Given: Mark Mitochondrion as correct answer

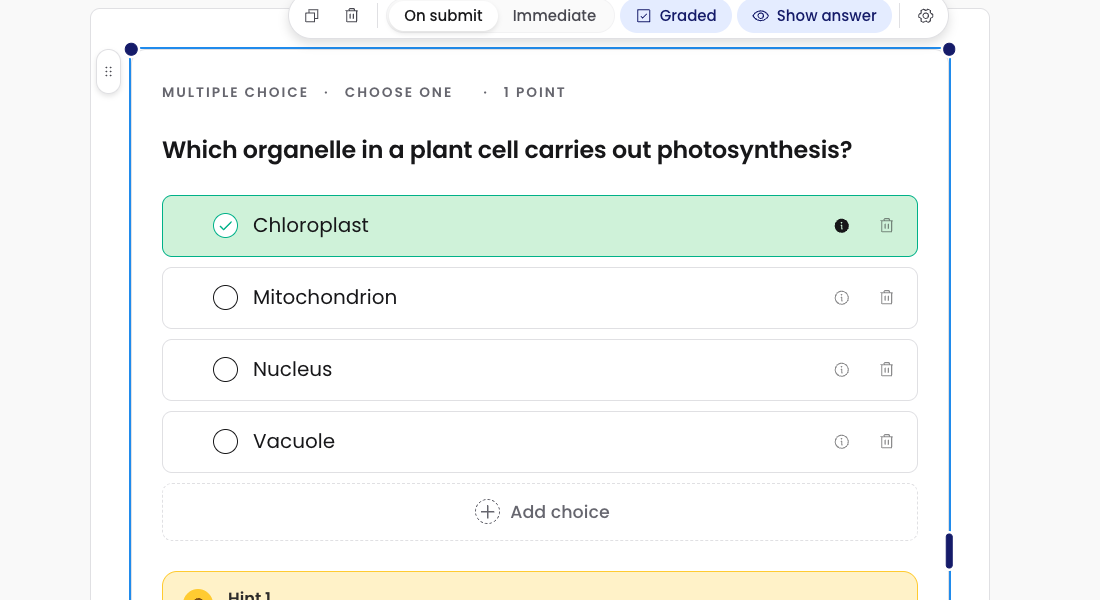Looking at the screenshot, I should (x=225, y=298).
